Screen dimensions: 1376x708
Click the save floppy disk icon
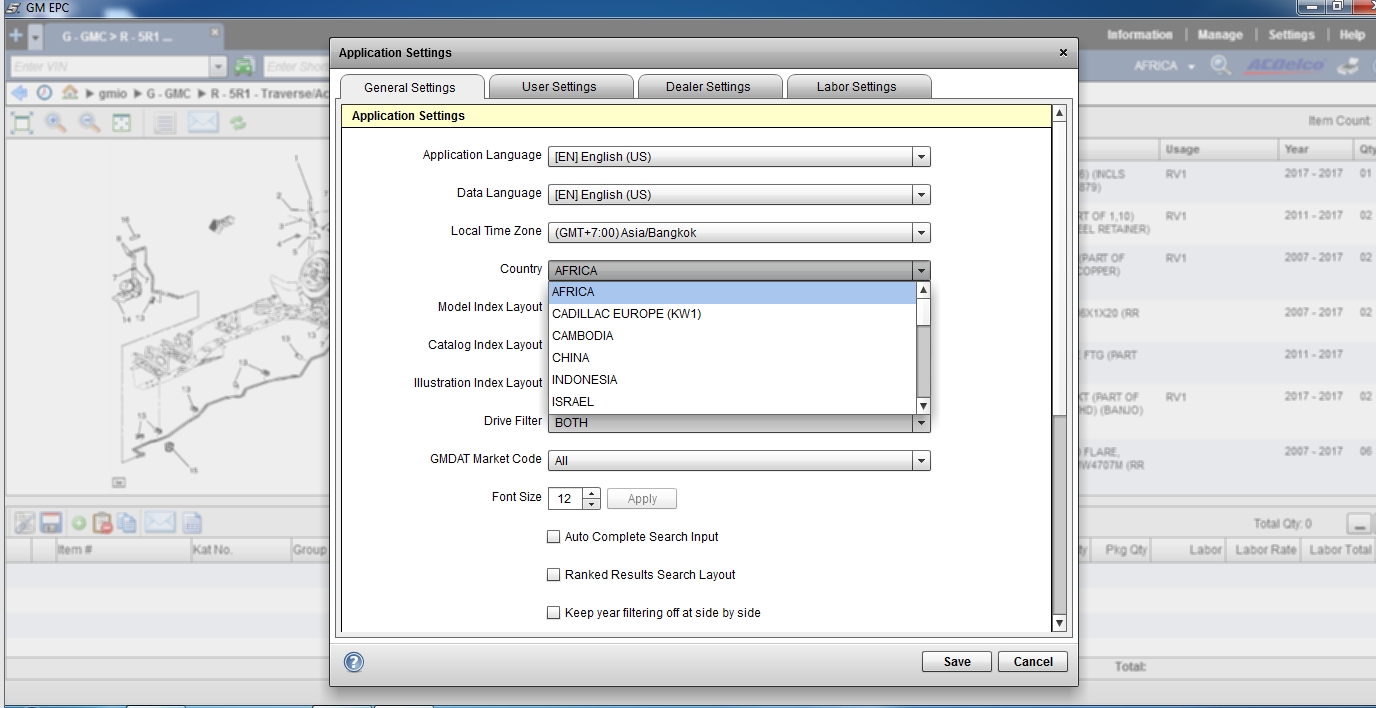(51, 523)
